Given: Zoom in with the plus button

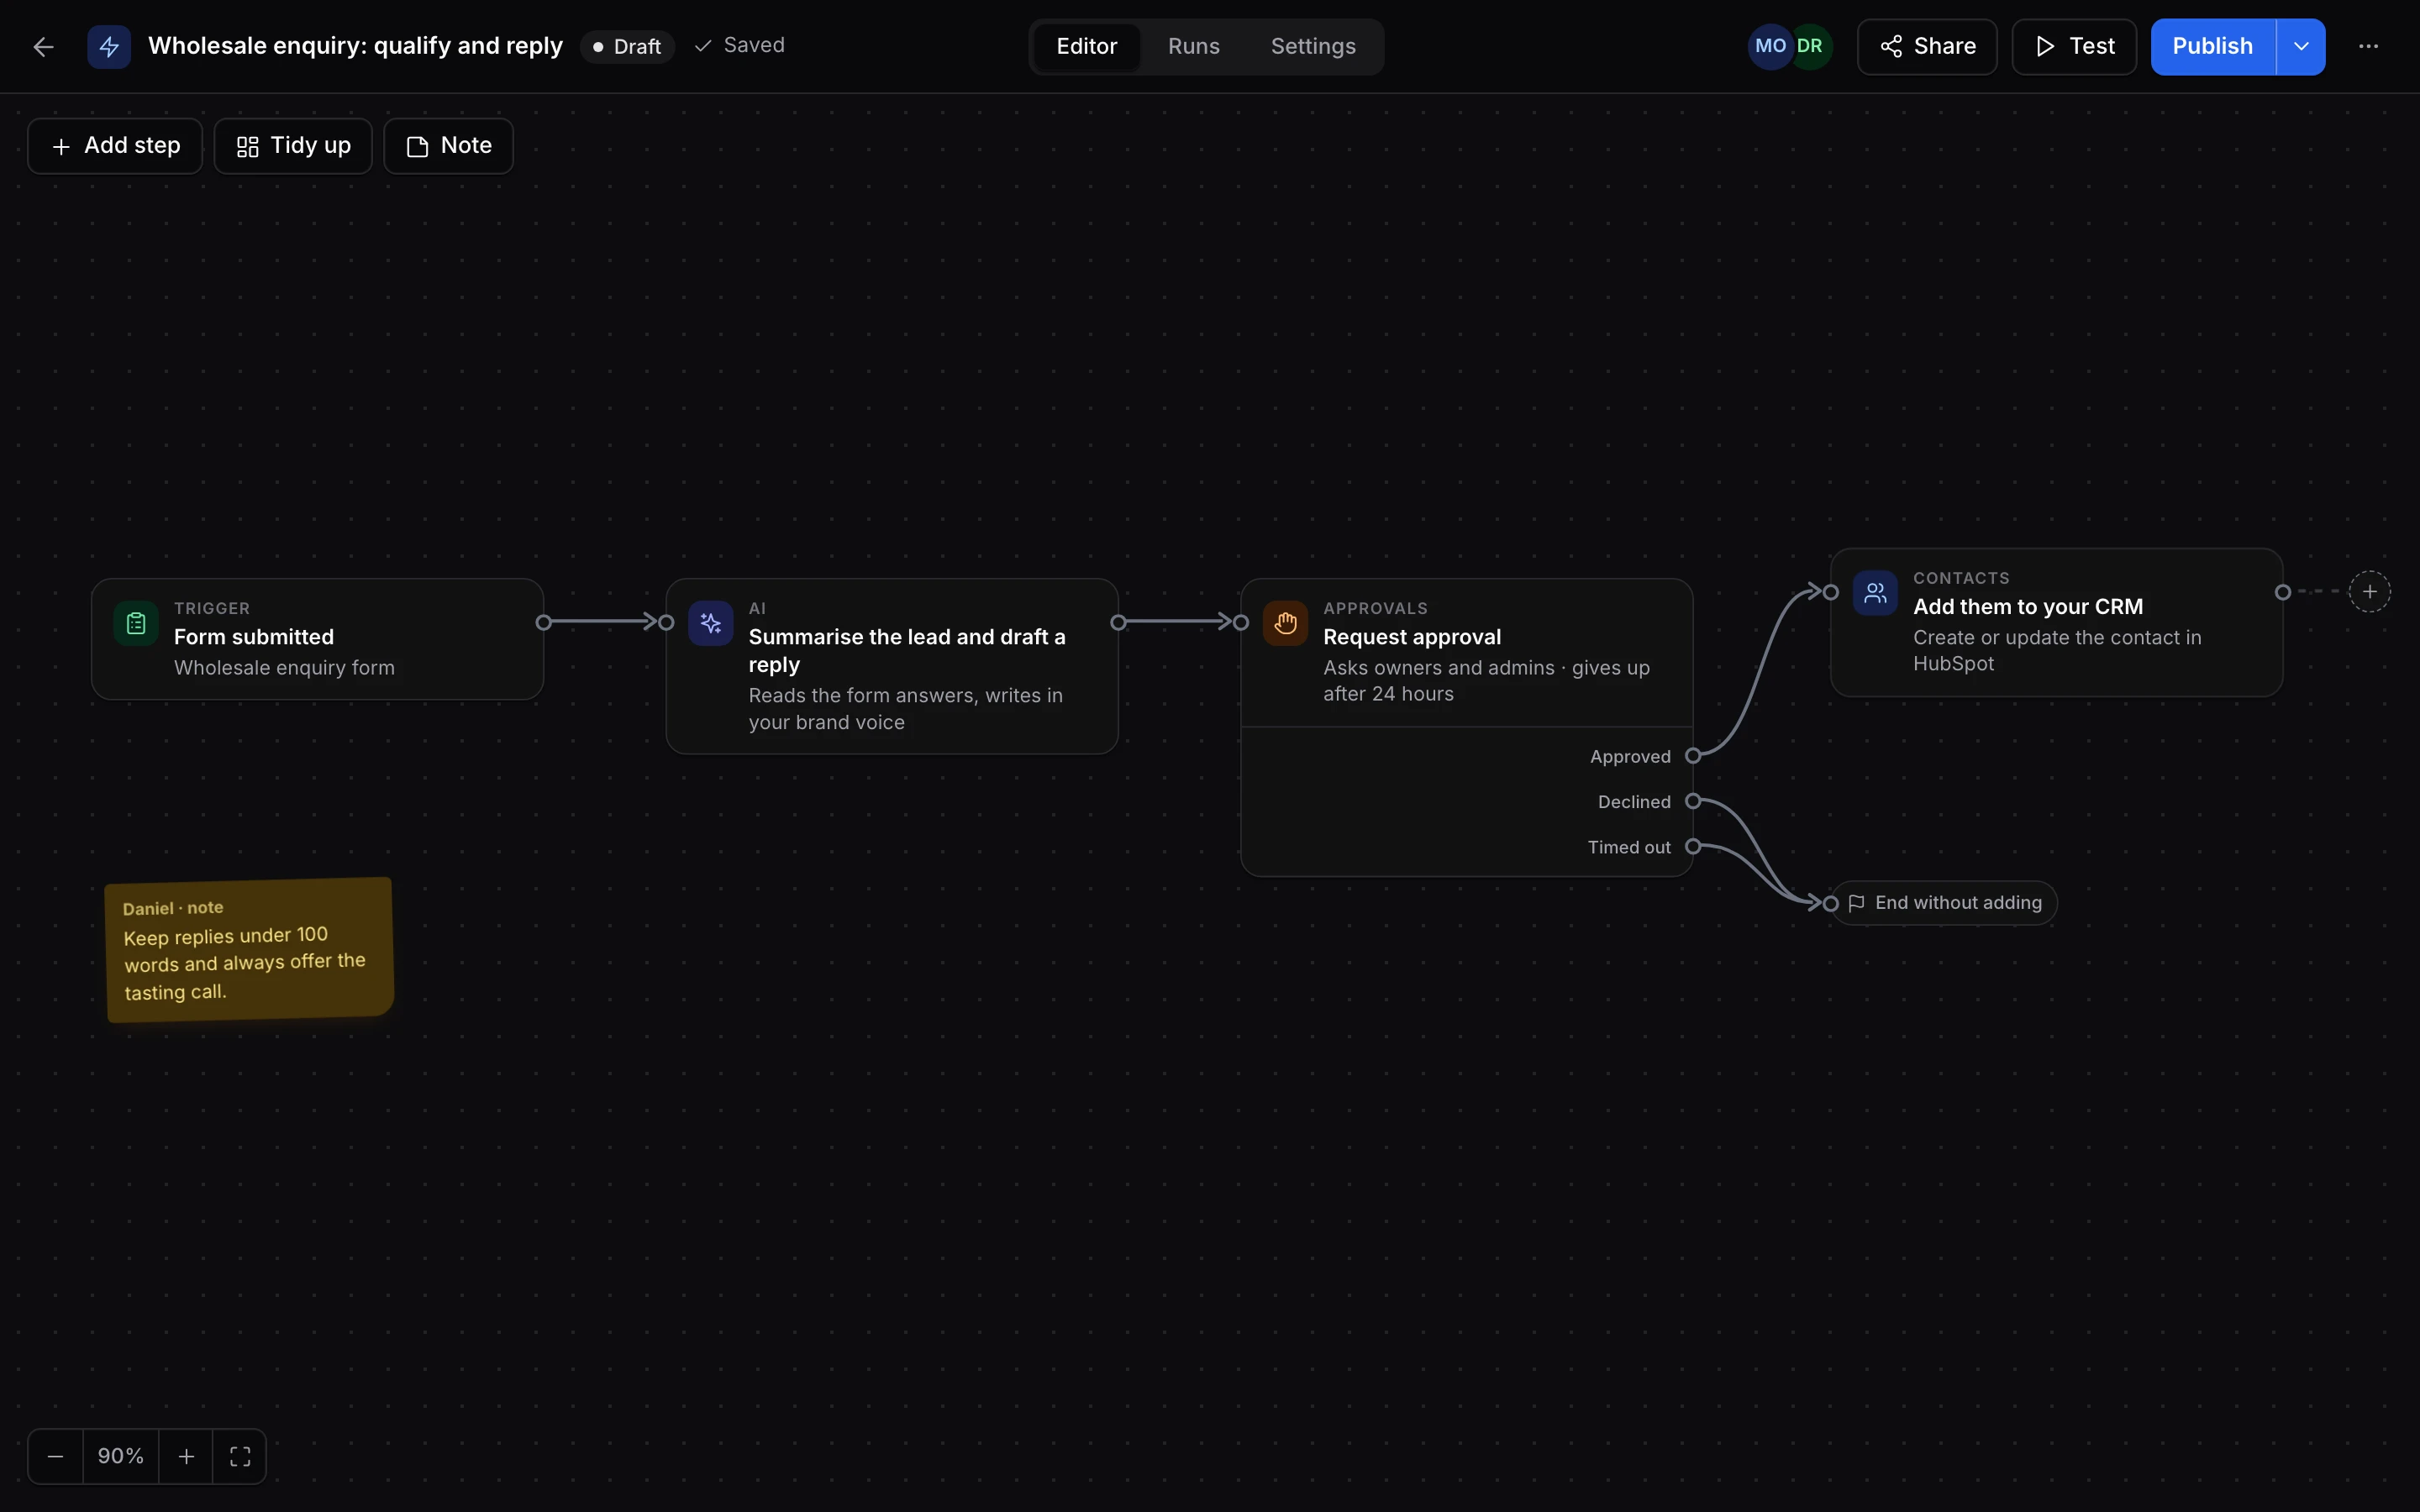Looking at the screenshot, I should click(186, 1457).
